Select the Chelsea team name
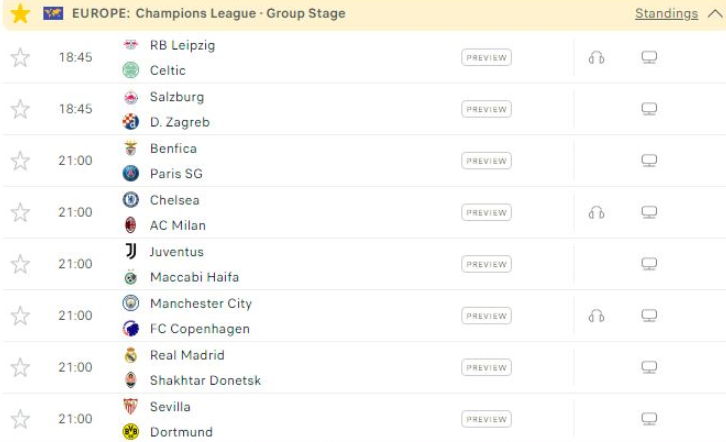 [175, 200]
